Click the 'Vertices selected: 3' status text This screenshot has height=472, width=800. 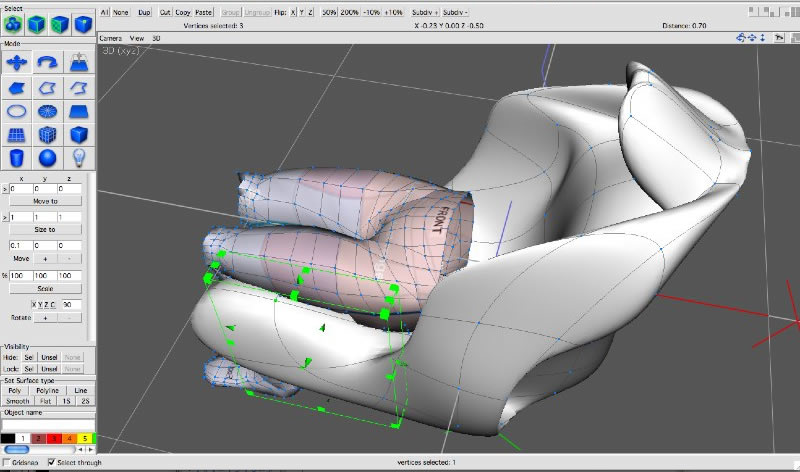click(x=213, y=26)
